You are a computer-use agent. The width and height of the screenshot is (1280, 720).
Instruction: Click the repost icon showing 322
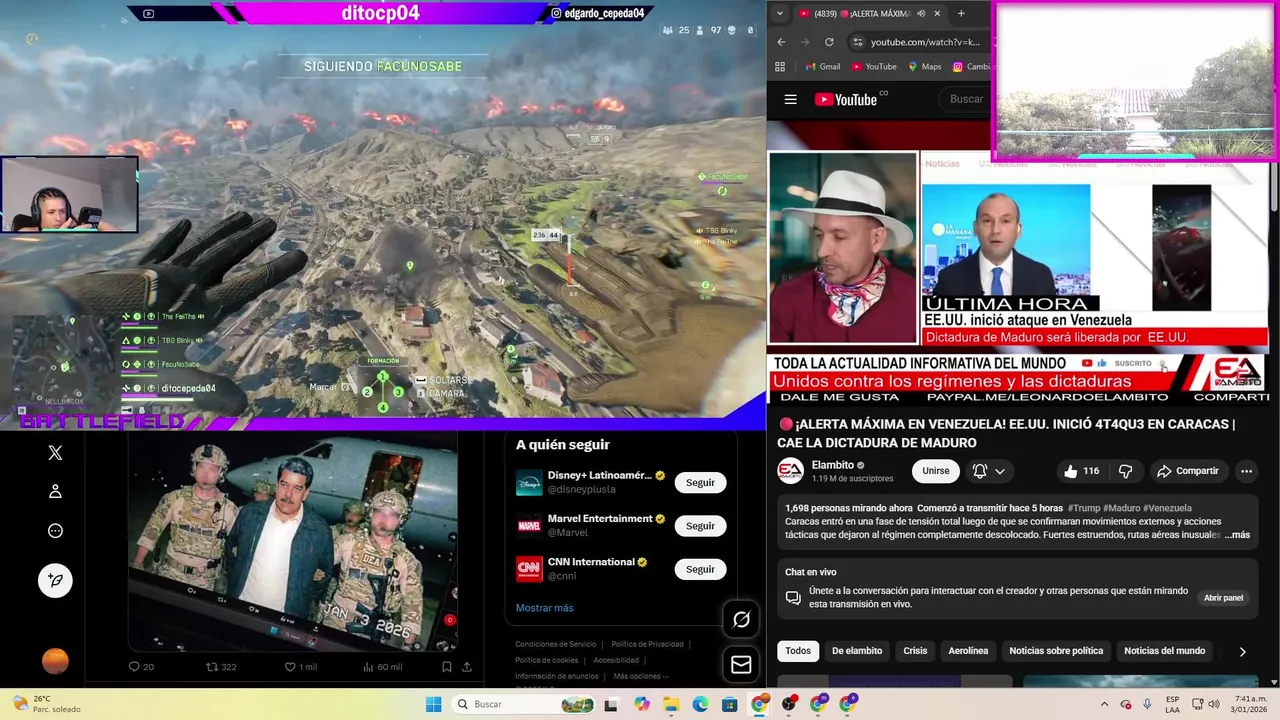212,667
